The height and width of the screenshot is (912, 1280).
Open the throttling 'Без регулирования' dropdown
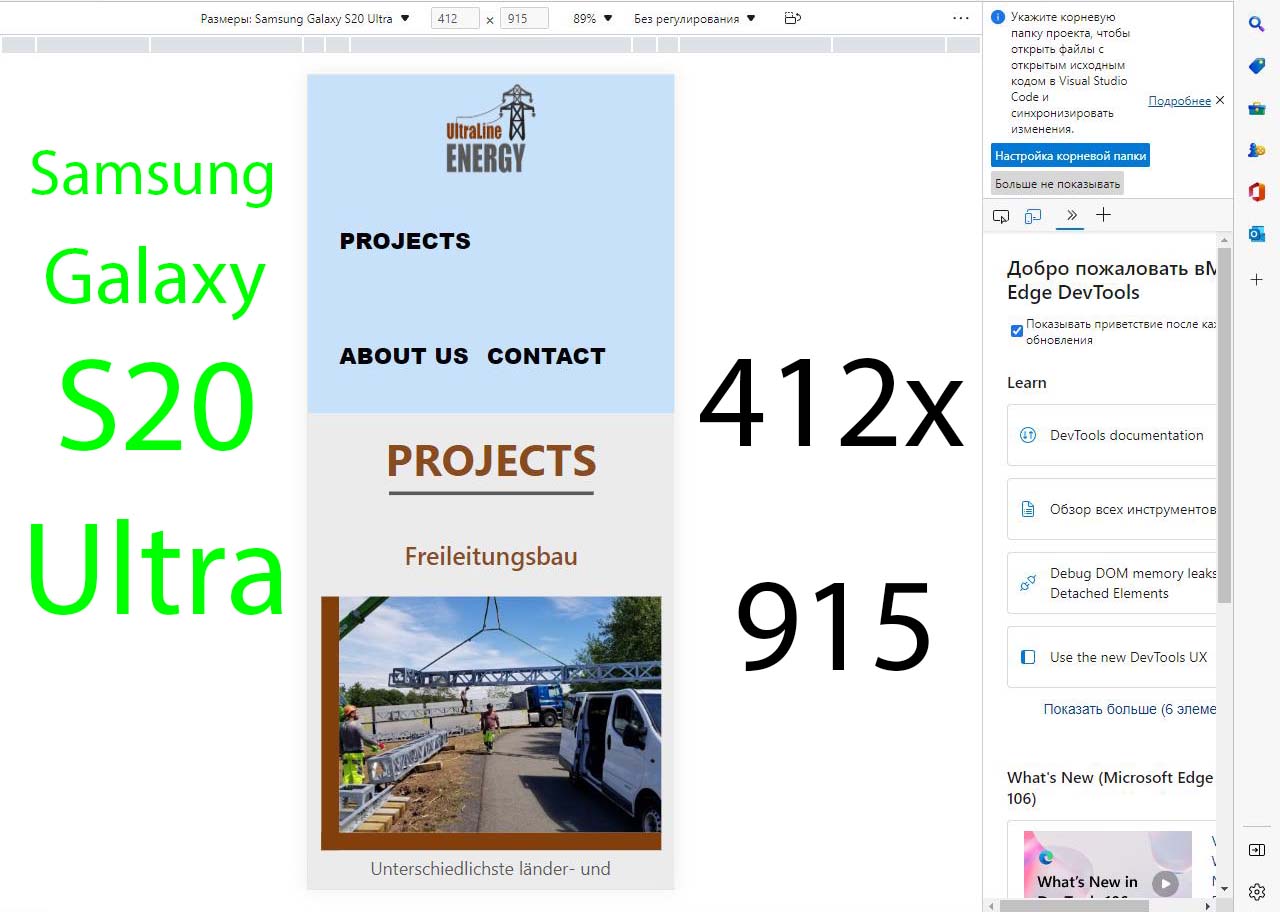point(694,18)
